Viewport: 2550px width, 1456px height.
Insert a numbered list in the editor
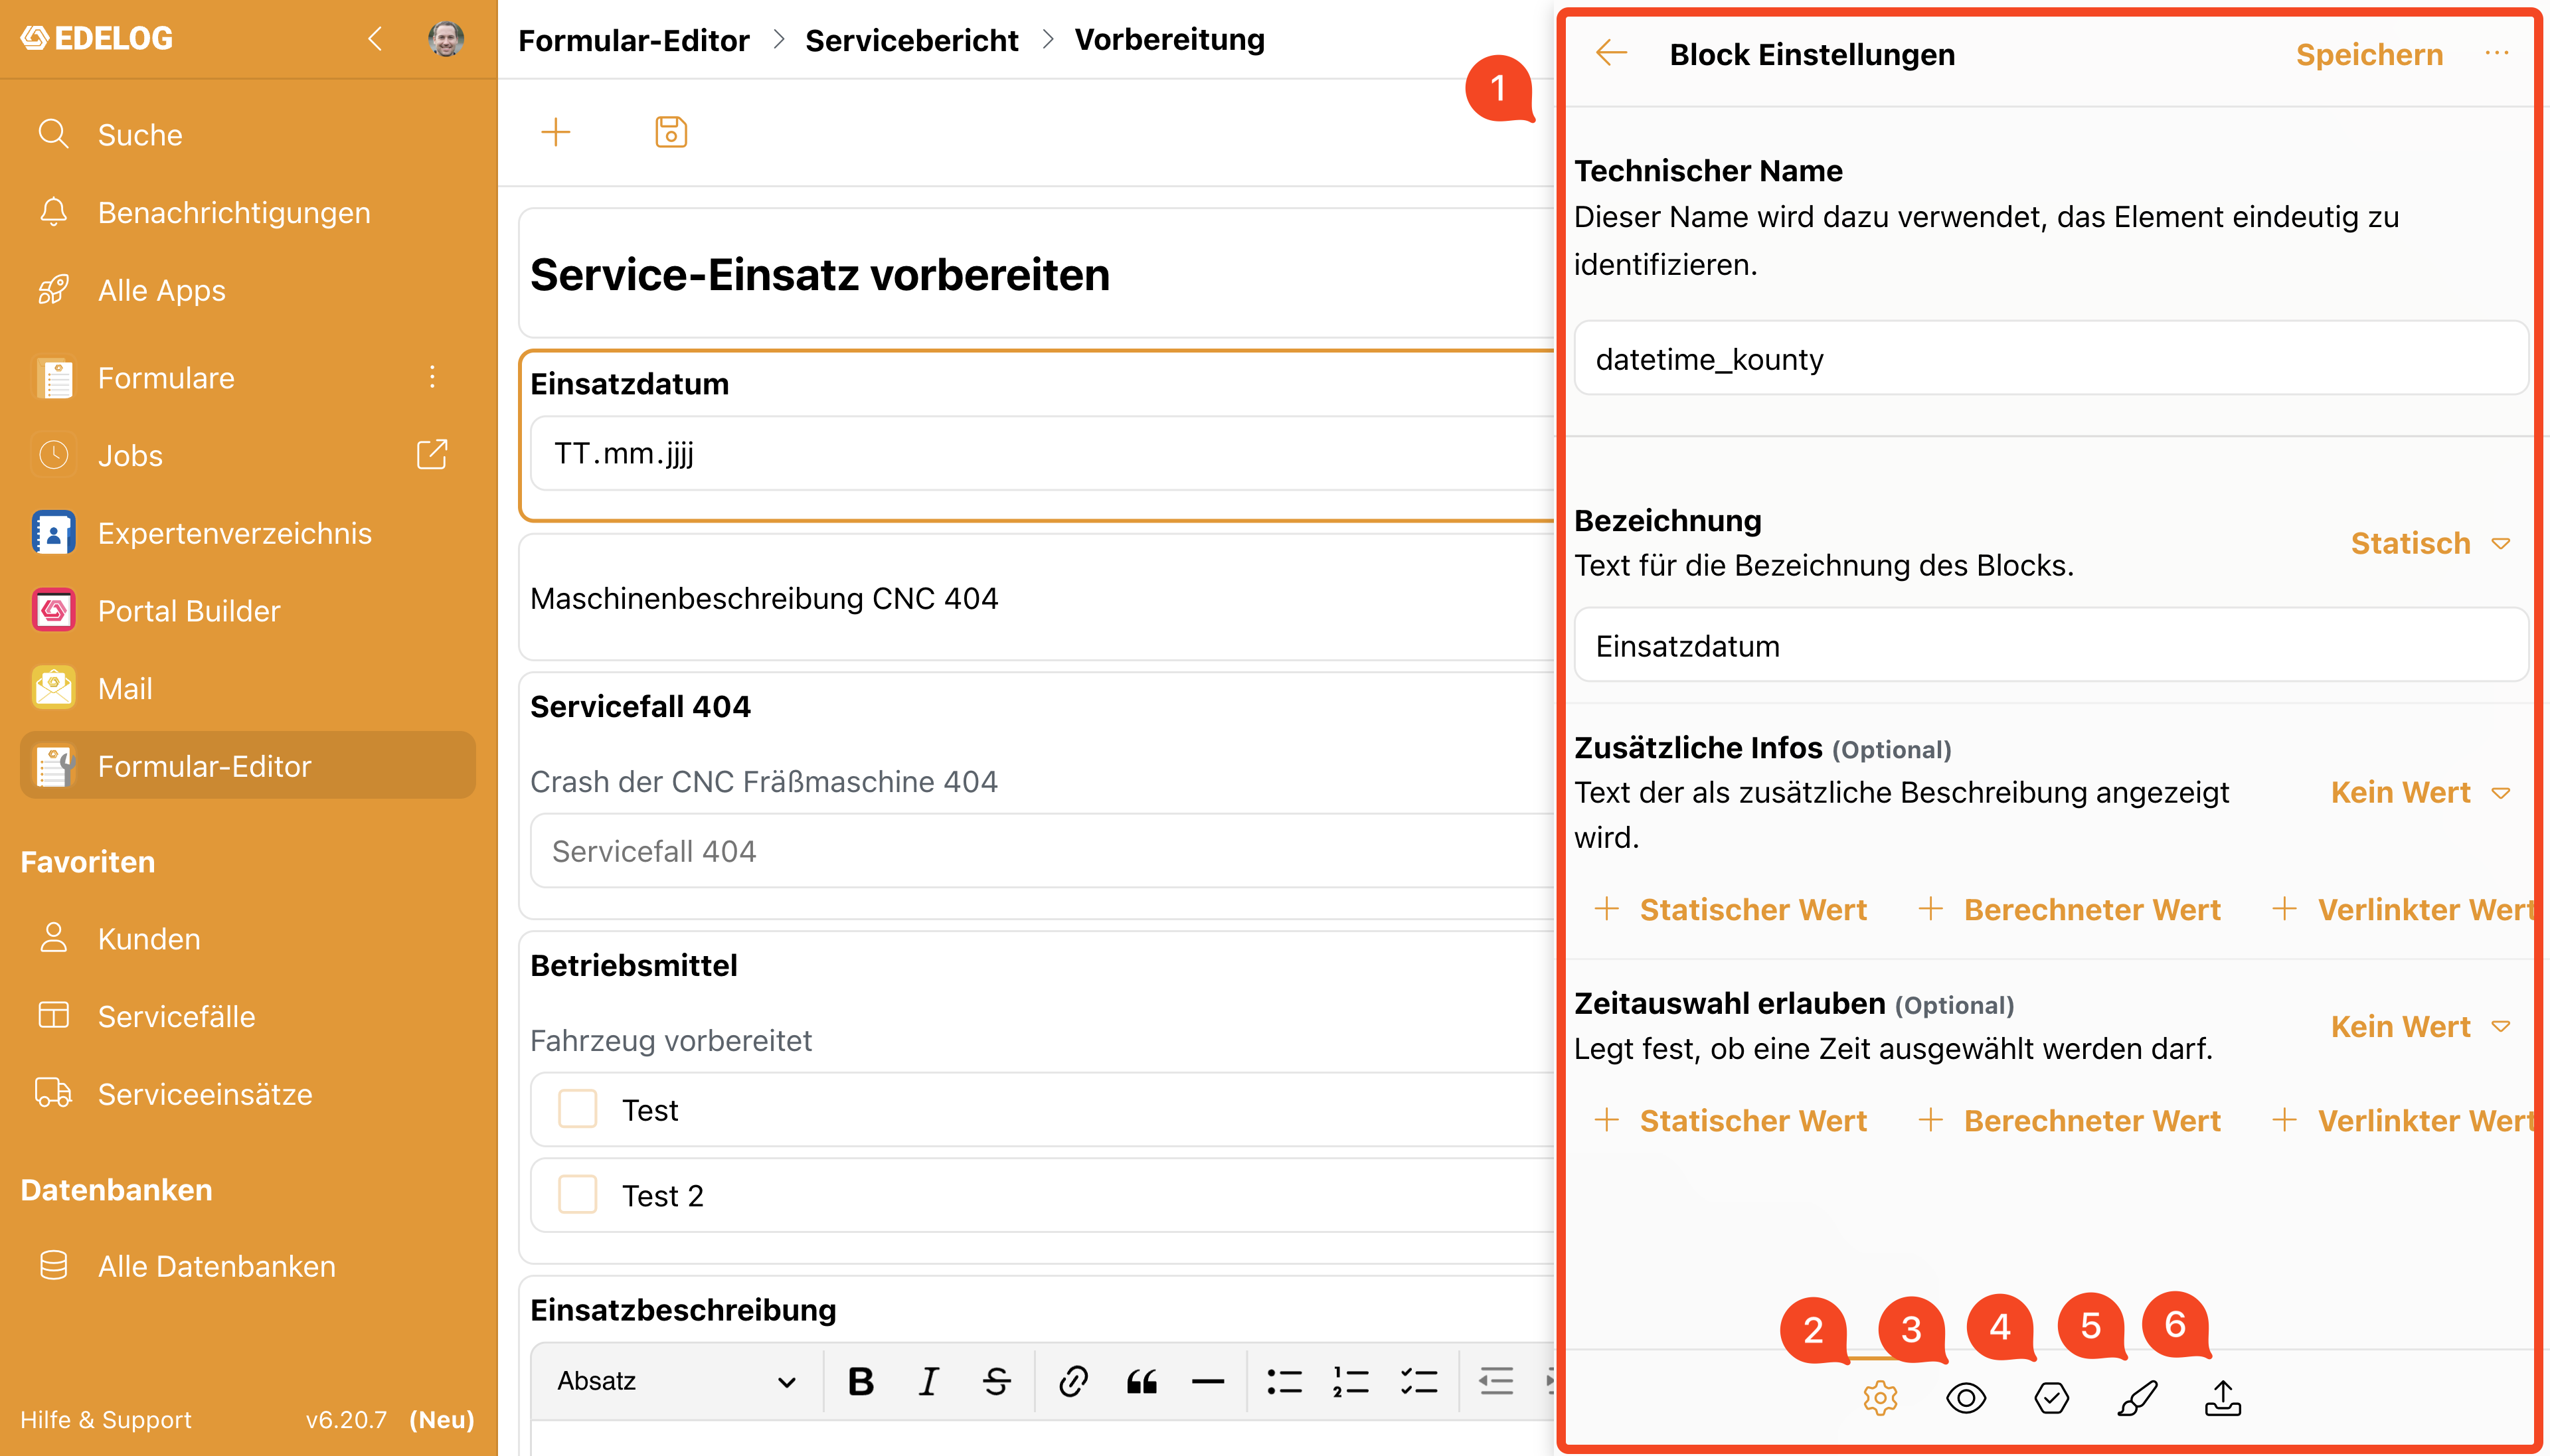coord(1351,1381)
